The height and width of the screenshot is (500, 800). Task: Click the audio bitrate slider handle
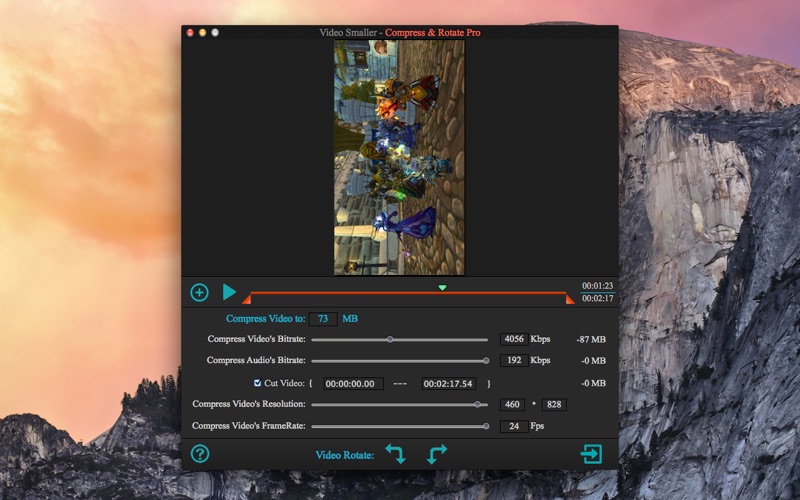[486, 361]
